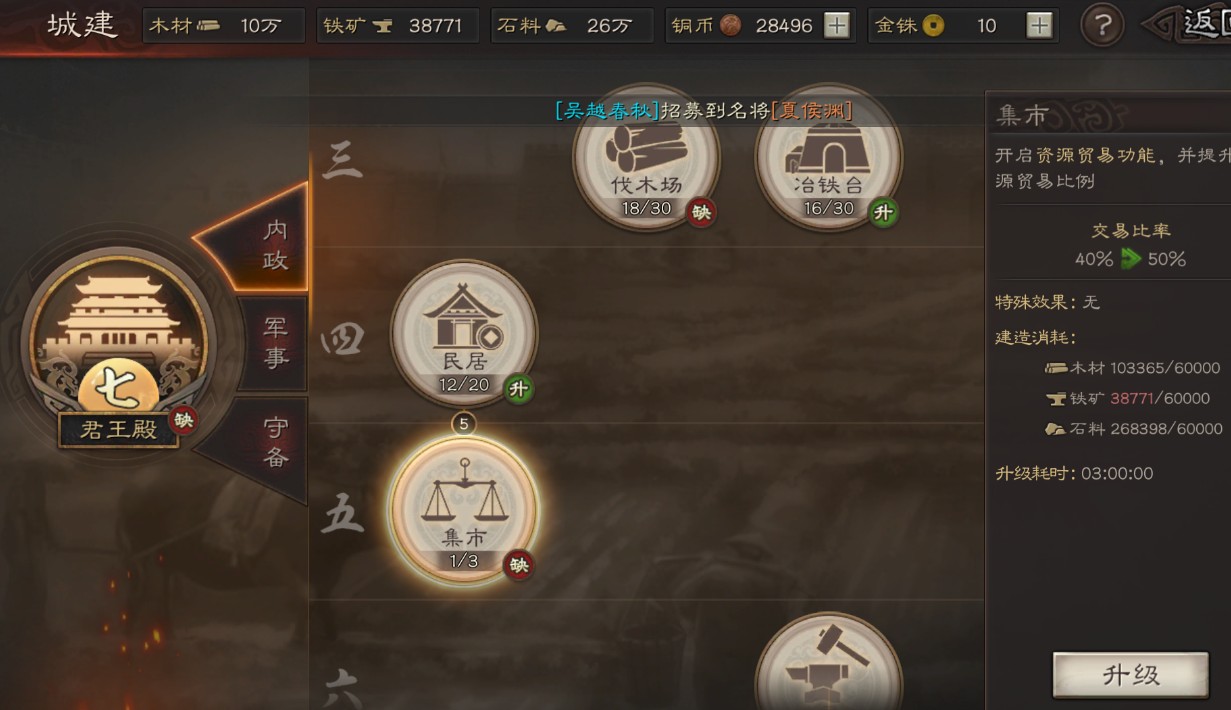Image resolution: width=1231 pixels, height=710 pixels.
Task: Add more 金铢 with plus button
Action: [1040, 26]
